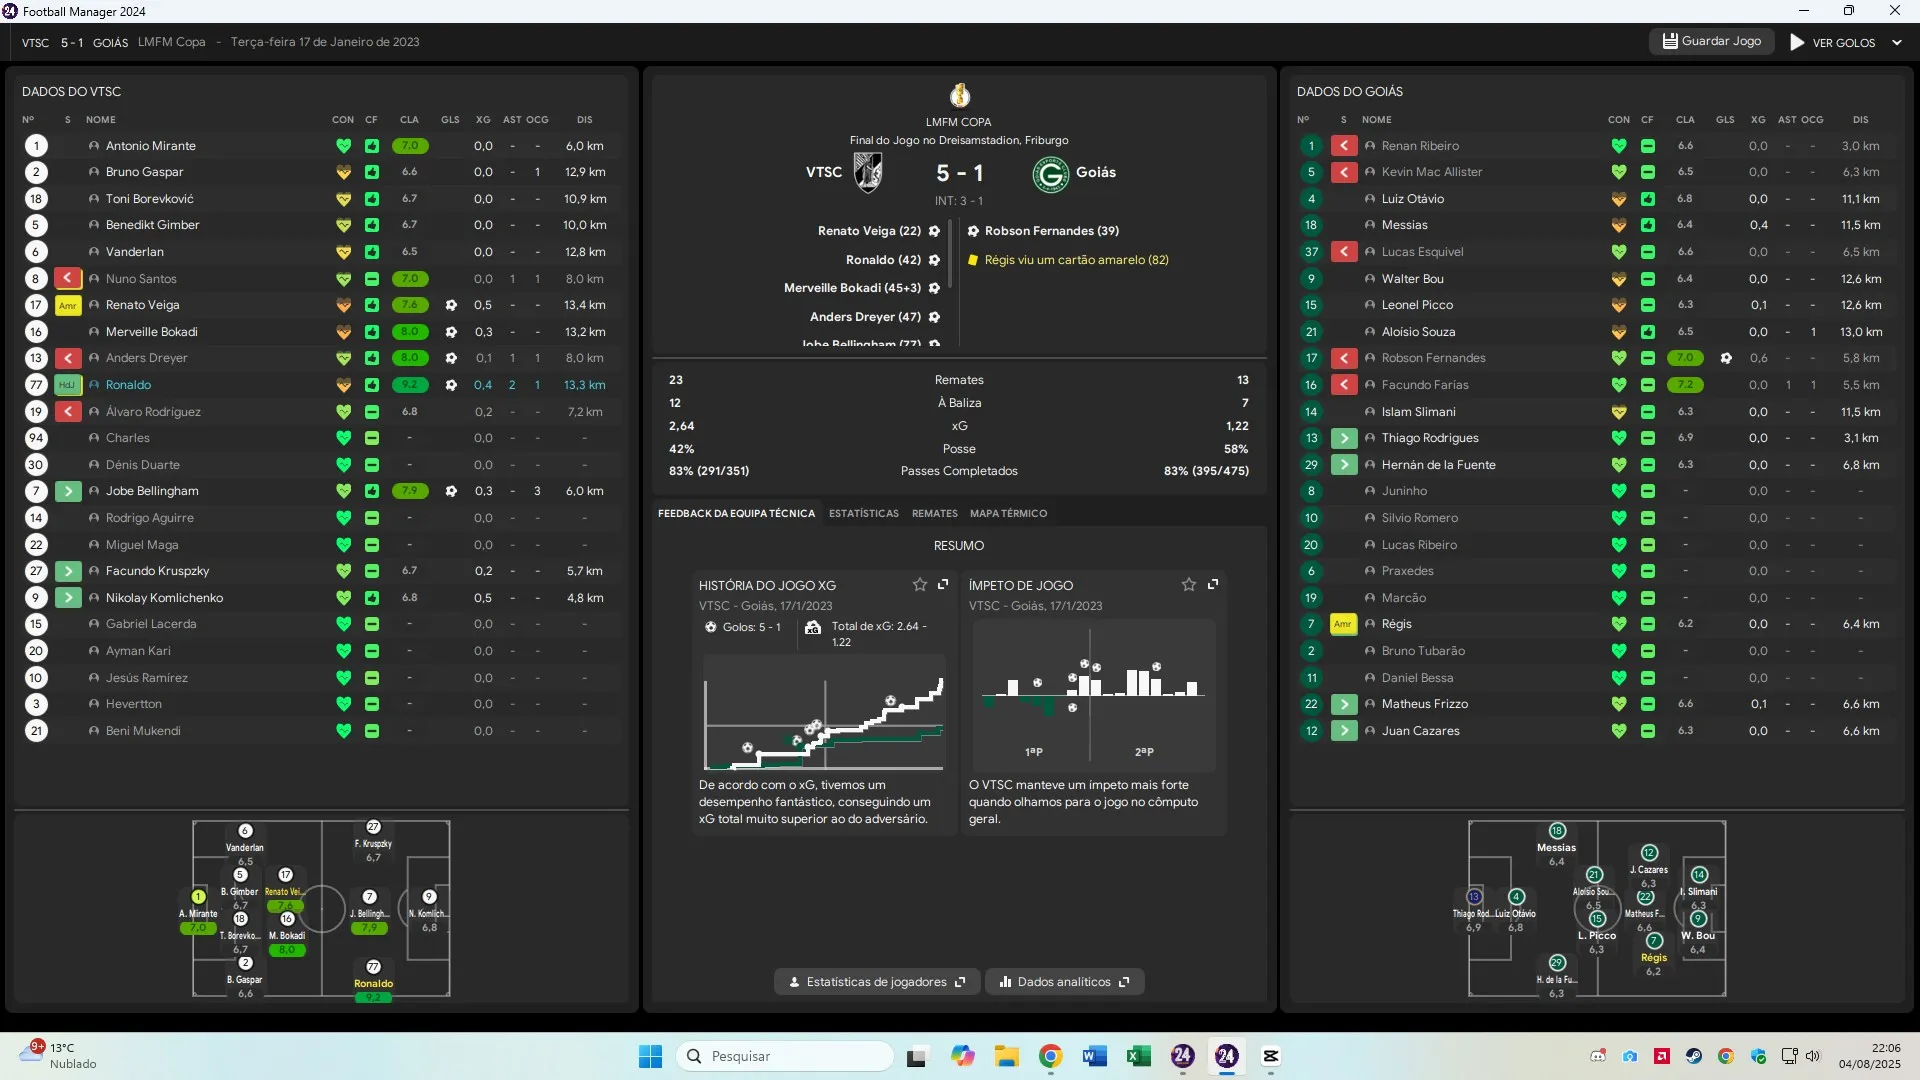Screen dimensions: 1920x1080
Task: Click Luiz Otávio's orange condition heart
Action: [1619, 199]
